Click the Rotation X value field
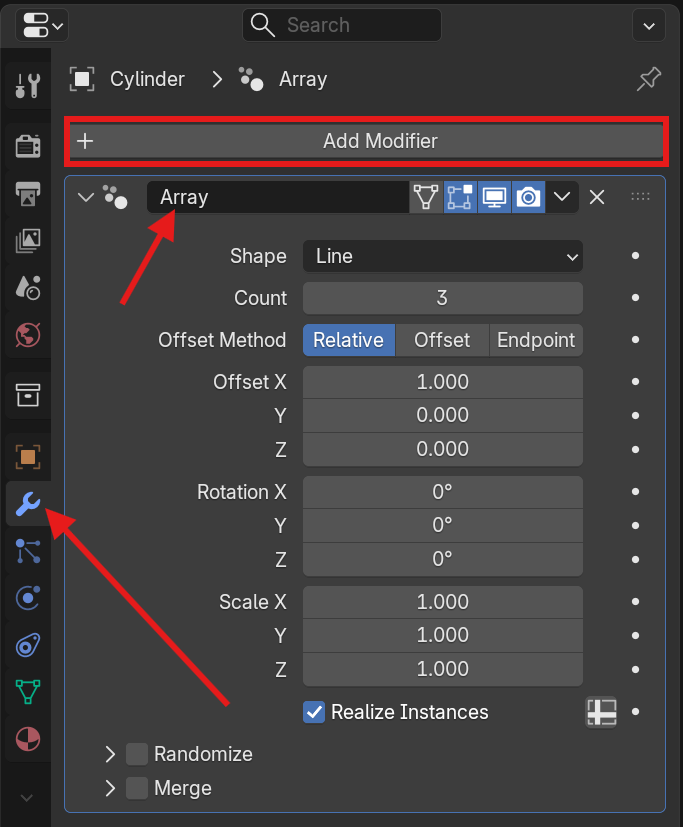Screen dimensions: 683x827 click(443, 492)
